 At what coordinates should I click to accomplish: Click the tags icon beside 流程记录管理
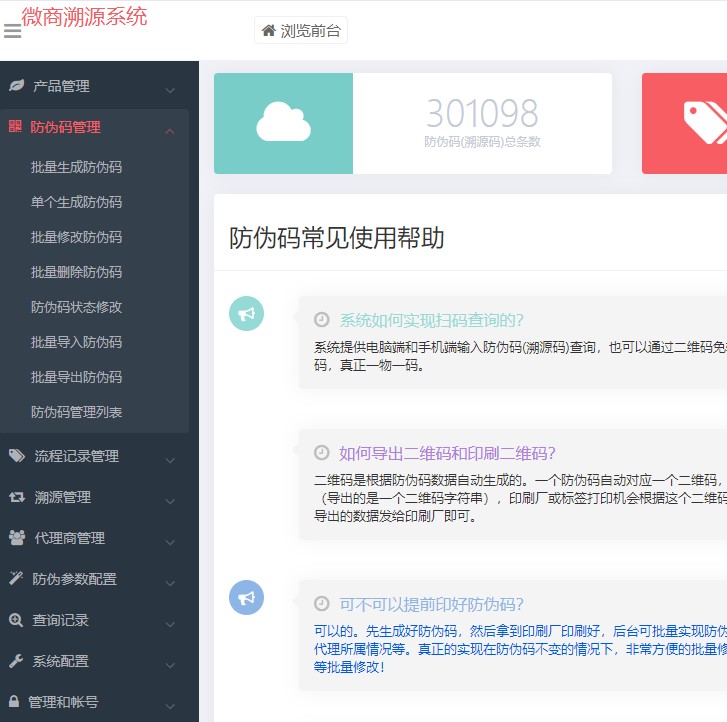coord(17,456)
